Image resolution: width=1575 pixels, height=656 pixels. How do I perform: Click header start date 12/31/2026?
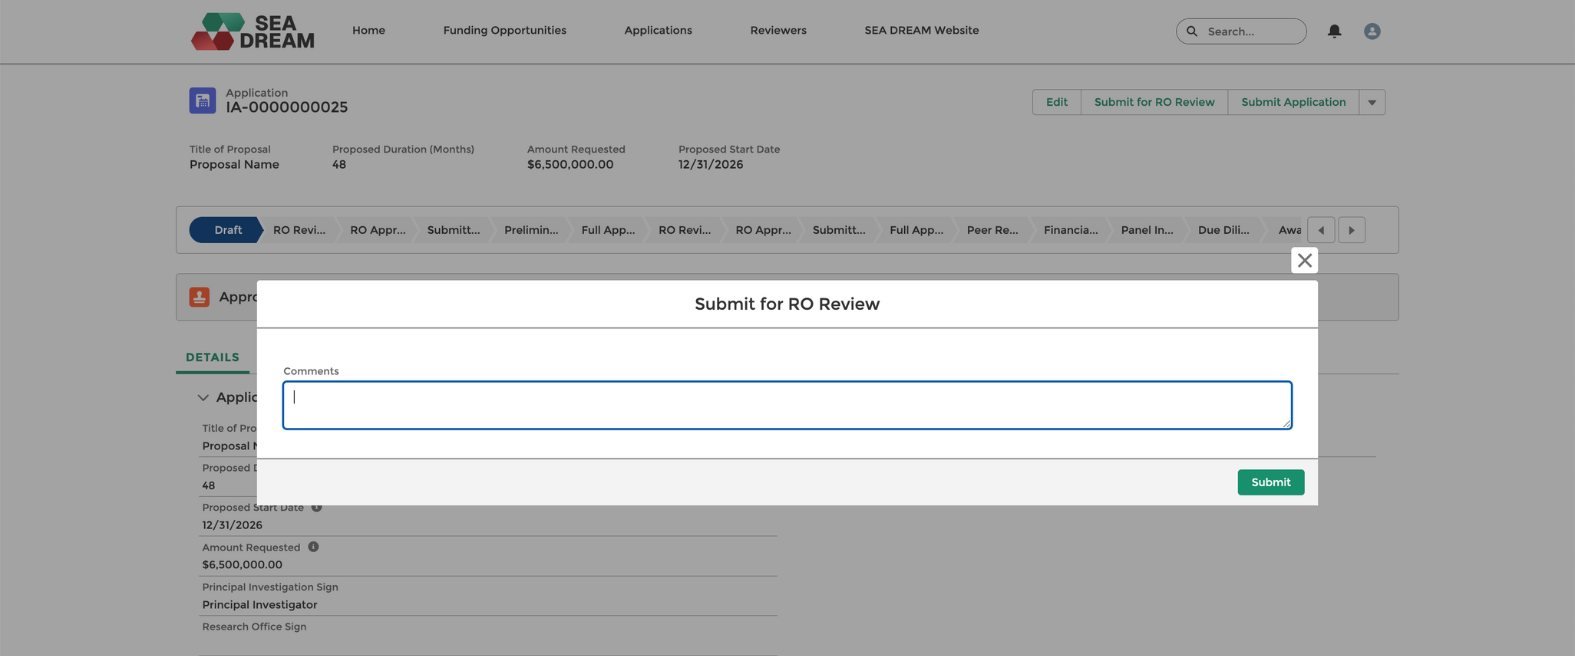click(710, 164)
